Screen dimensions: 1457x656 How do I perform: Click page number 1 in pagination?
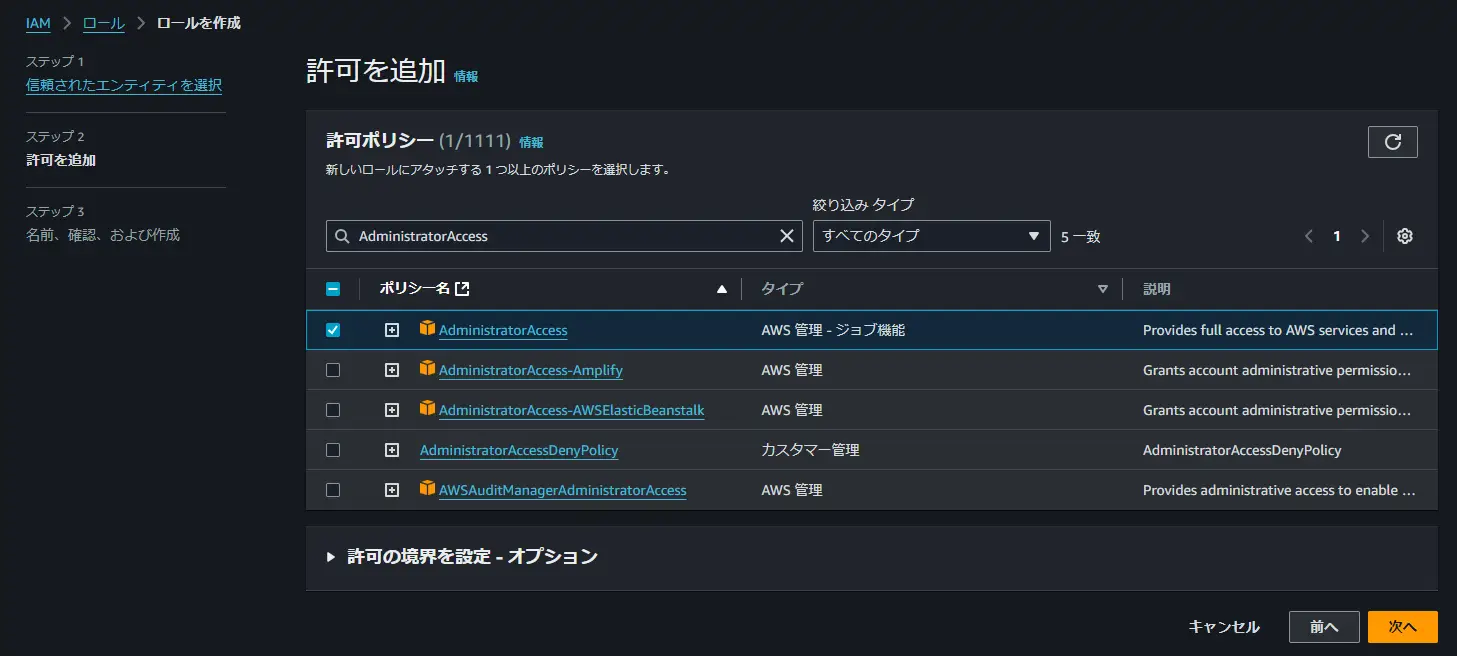click(x=1337, y=236)
